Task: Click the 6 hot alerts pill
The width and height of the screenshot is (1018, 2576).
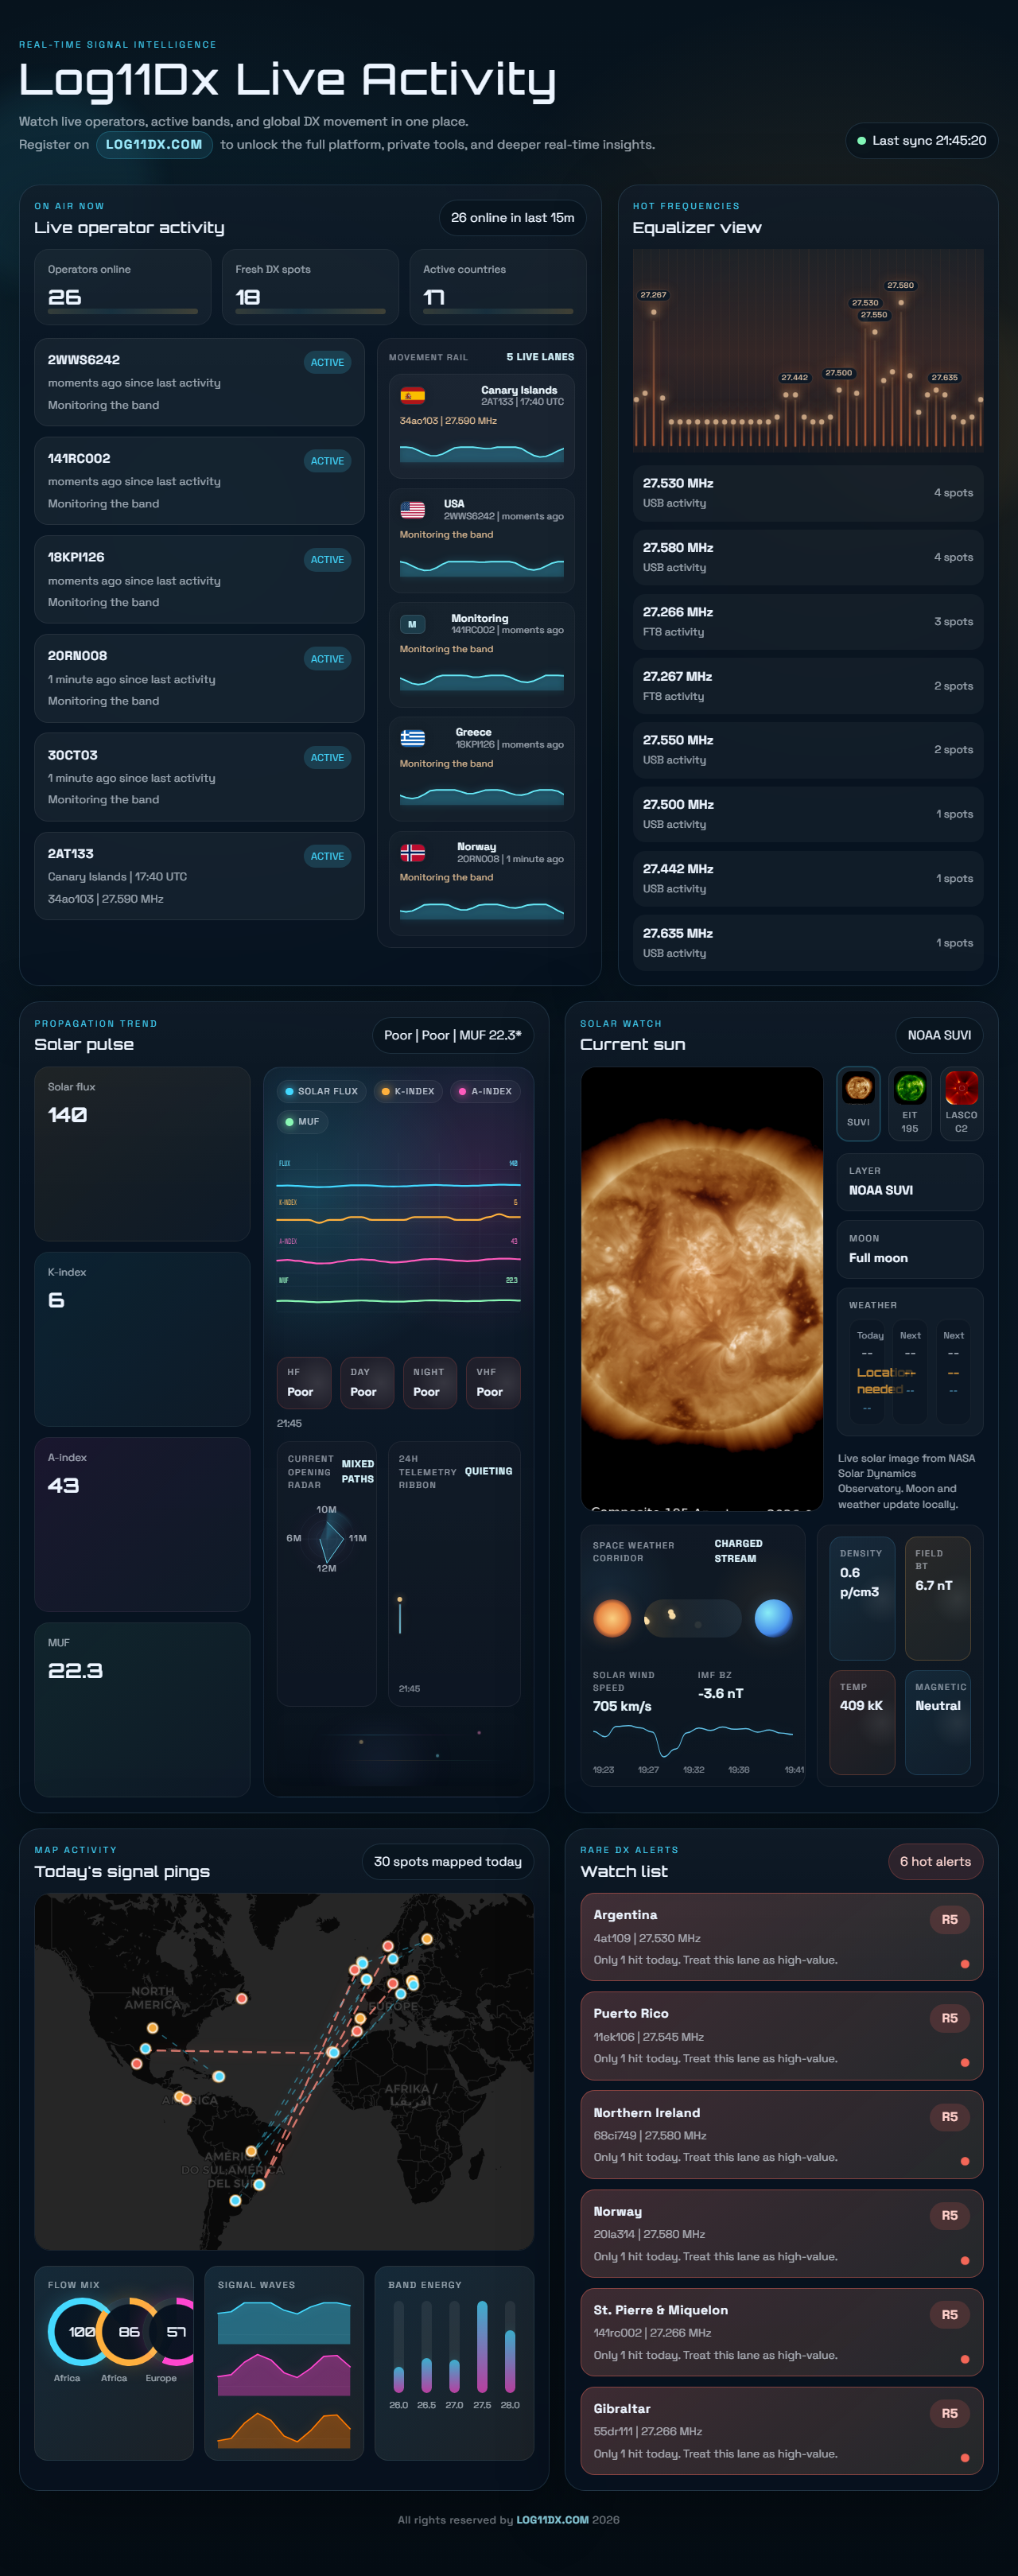Action: 935,1861
